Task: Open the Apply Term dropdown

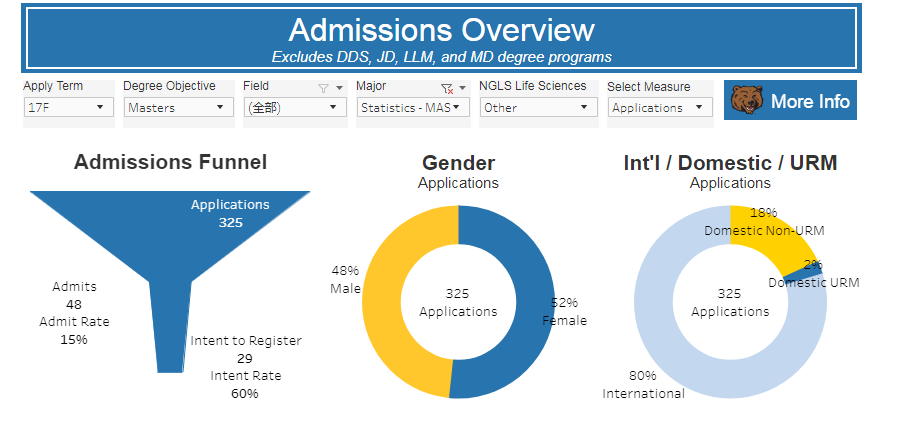Action: coord(68,108)
